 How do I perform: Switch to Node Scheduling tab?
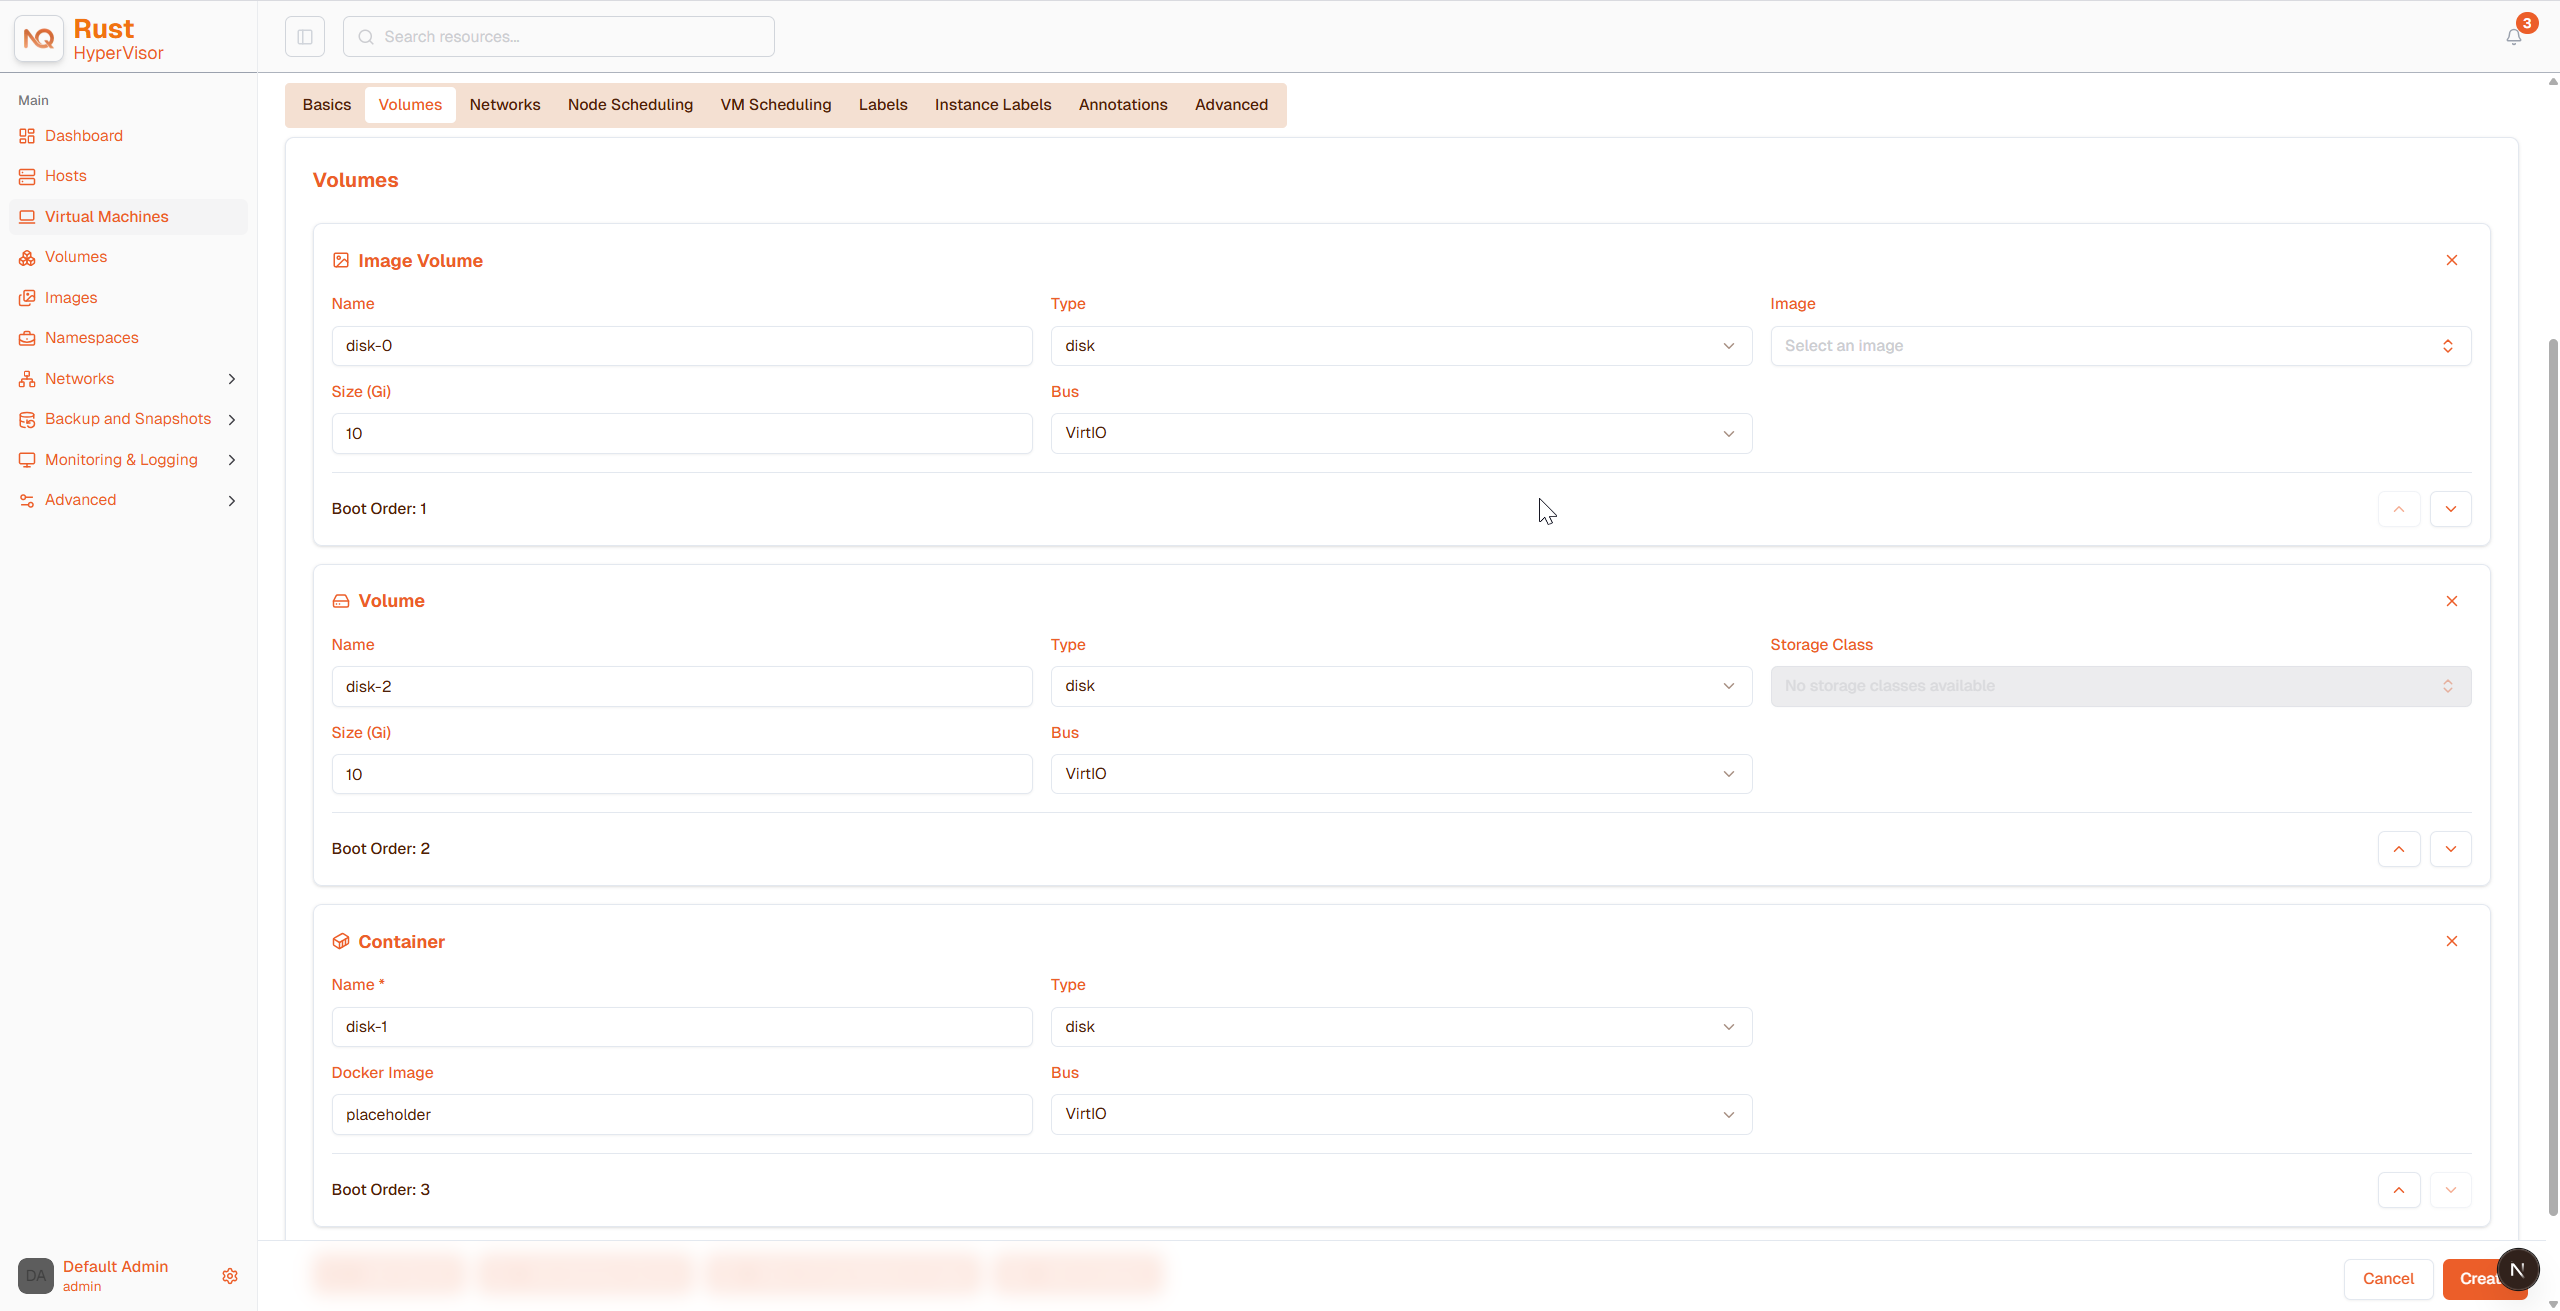[630, 105]
